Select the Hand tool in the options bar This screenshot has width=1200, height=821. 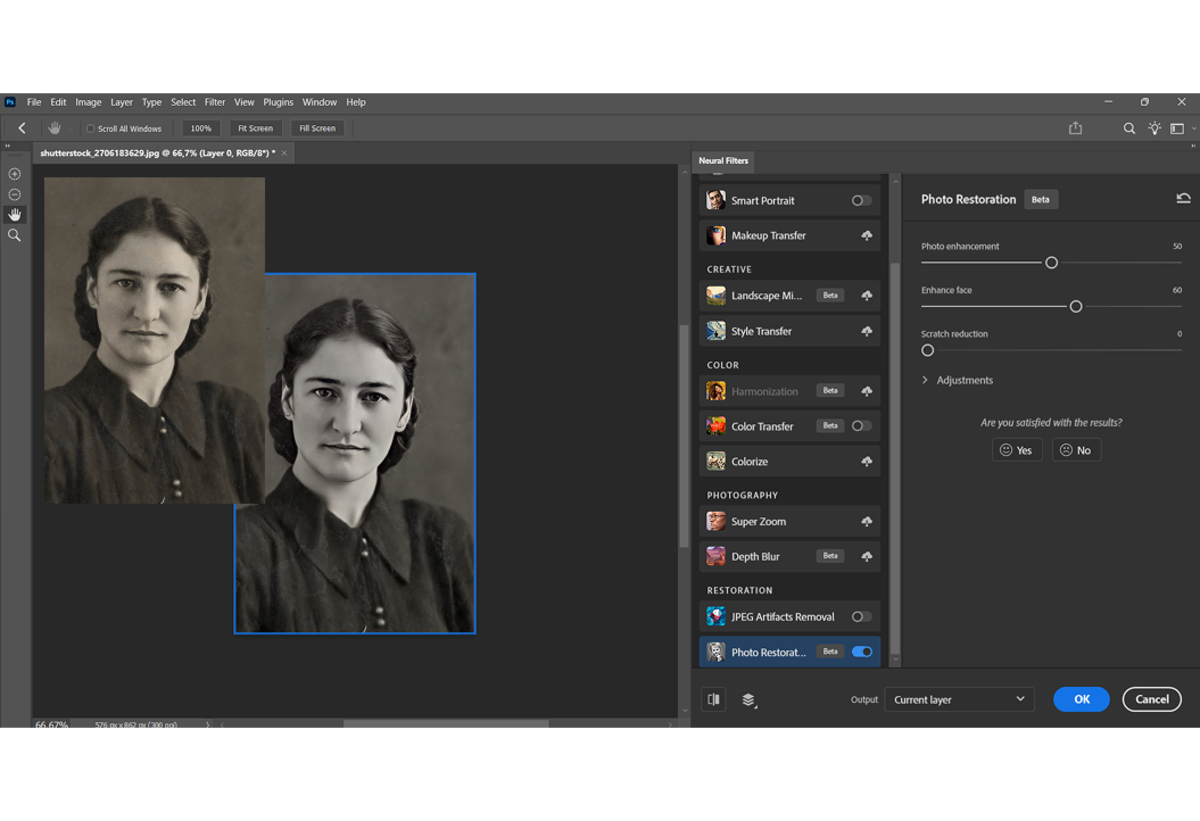tap(55, 128)
